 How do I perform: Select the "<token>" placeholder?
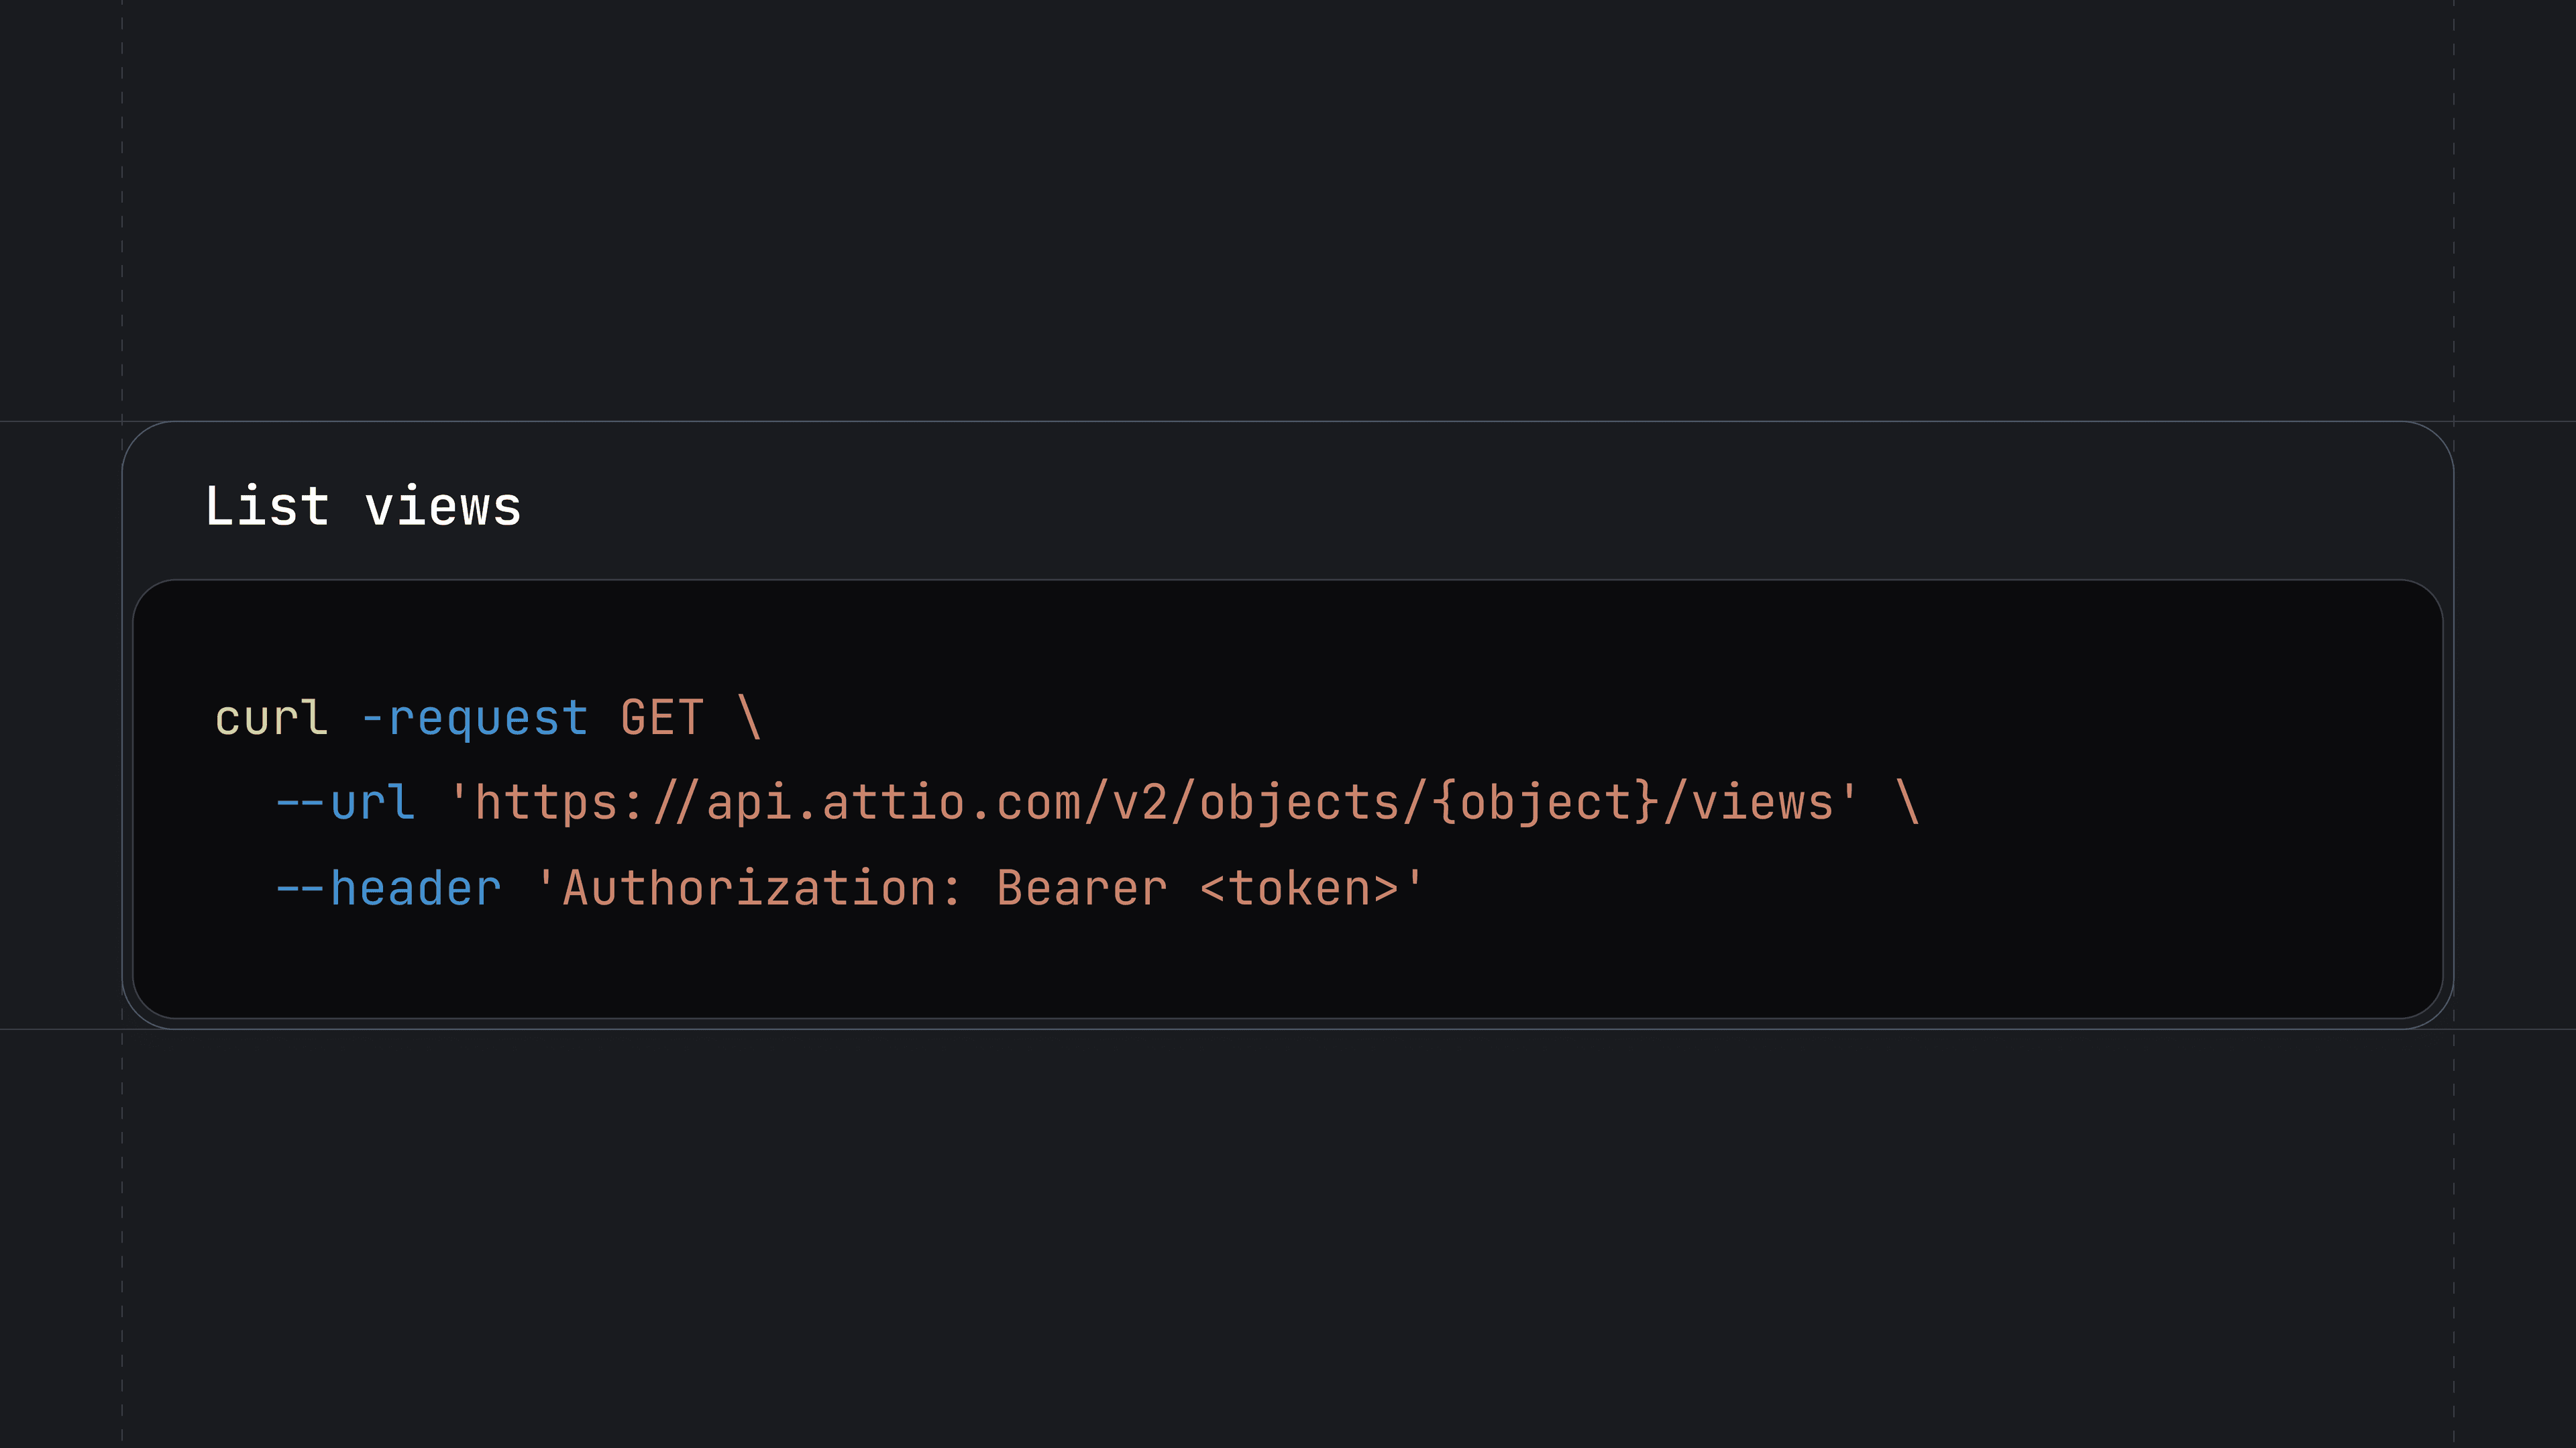[x=1299, y=889]
